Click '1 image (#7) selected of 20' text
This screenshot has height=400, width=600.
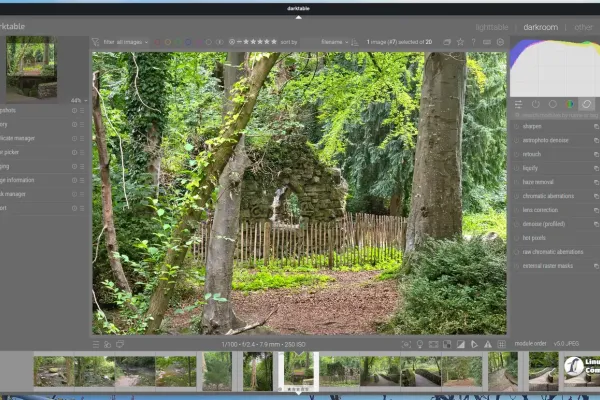[x=399, y=42]
